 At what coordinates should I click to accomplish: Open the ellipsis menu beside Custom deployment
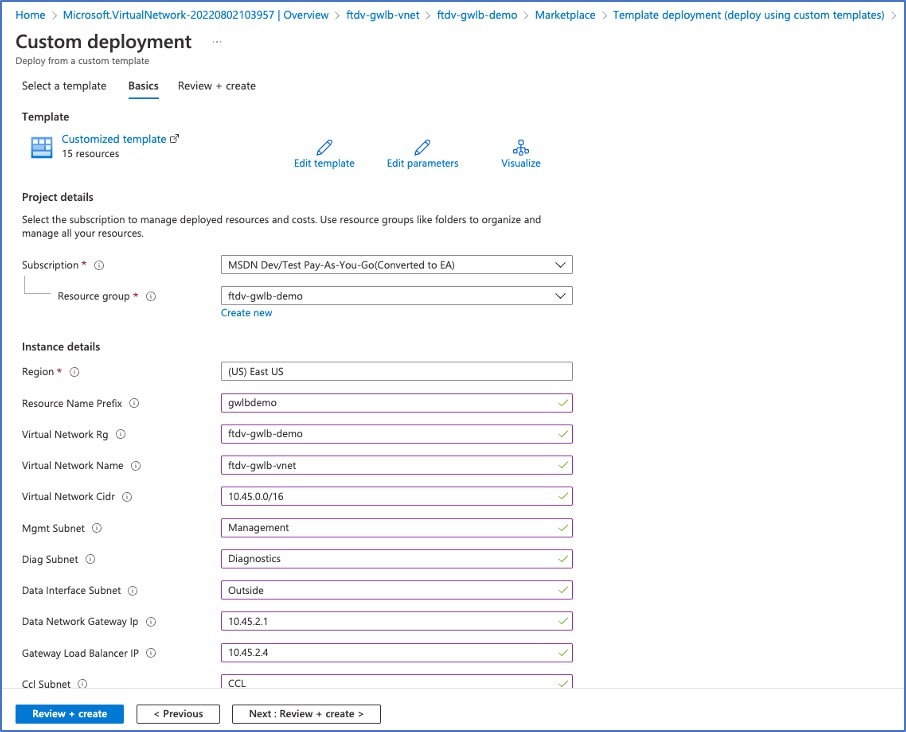coord(214,41)
